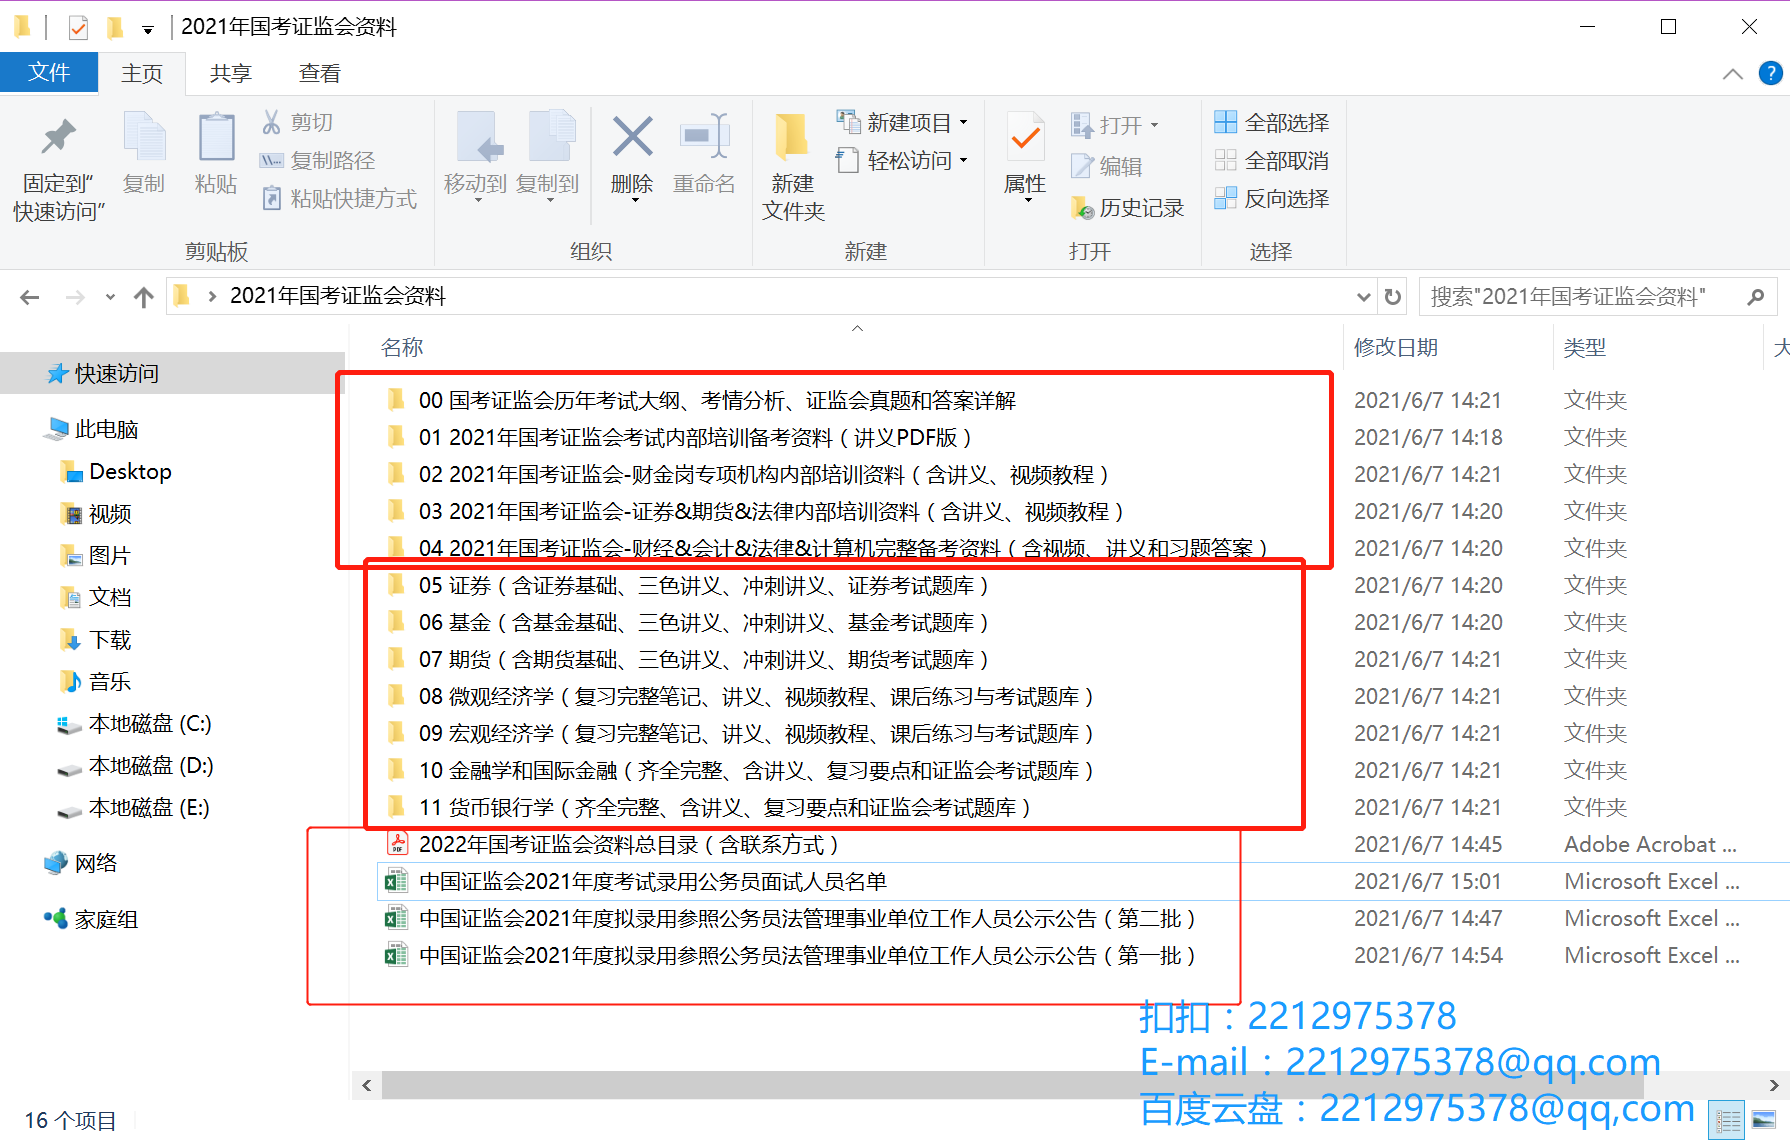Click Invert selection (反向选择)

pos(1272,198)
